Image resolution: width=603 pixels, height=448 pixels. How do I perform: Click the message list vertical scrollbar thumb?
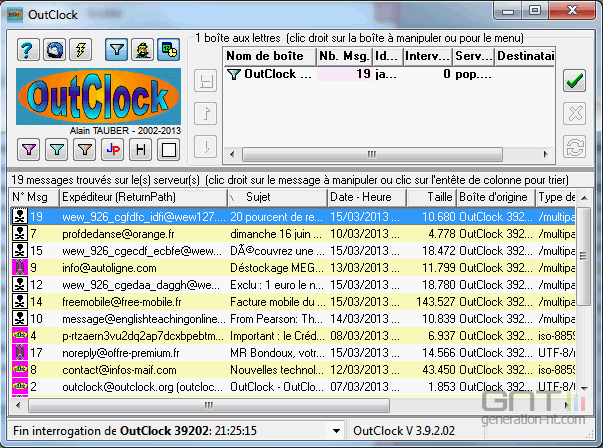coord(583,256)
